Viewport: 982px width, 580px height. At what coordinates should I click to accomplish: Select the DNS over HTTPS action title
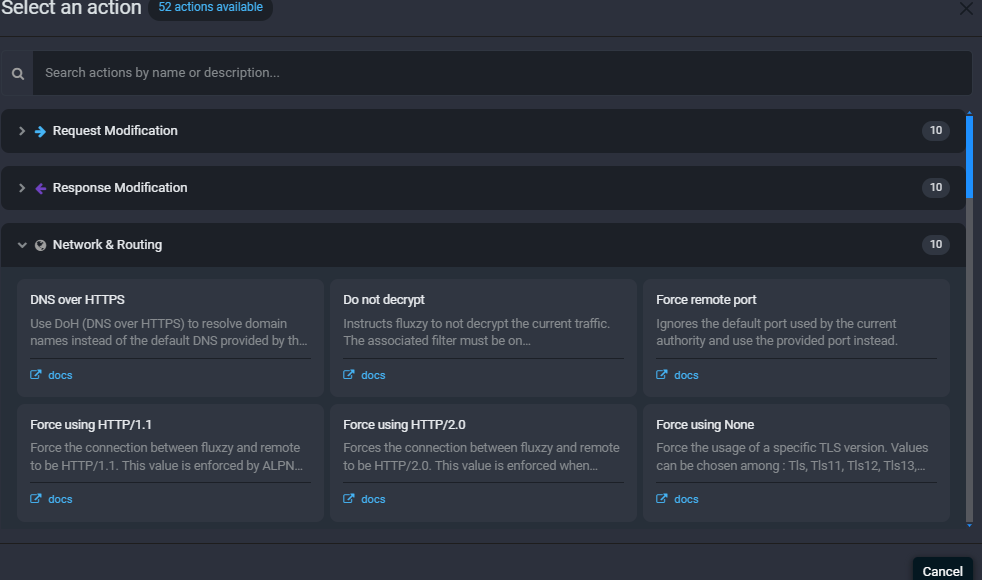click(78, 300)
